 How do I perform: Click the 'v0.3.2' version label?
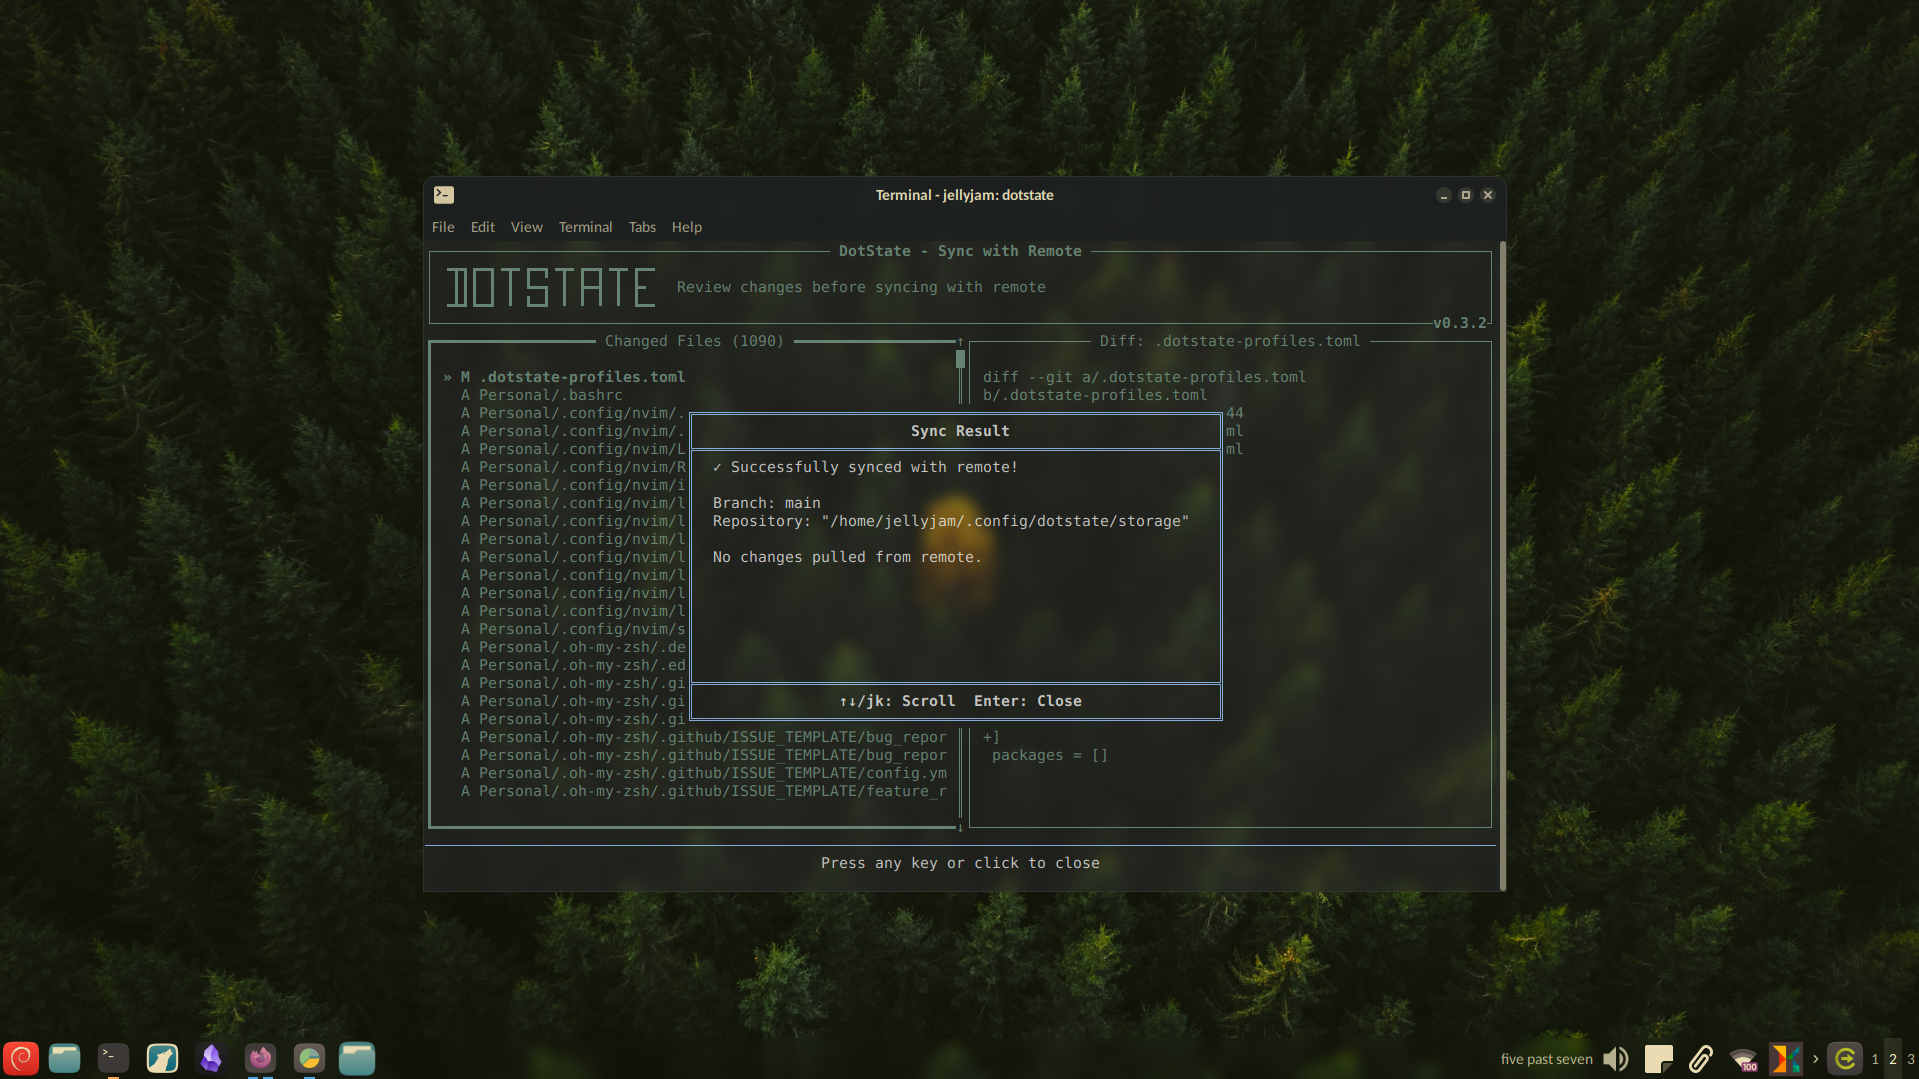pyautogui.click(x=1460, y=323)
